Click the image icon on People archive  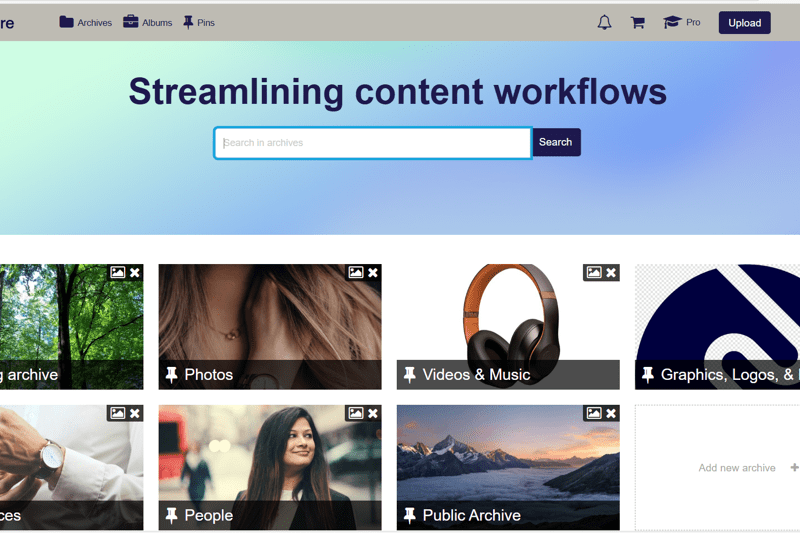coord(356,413)
